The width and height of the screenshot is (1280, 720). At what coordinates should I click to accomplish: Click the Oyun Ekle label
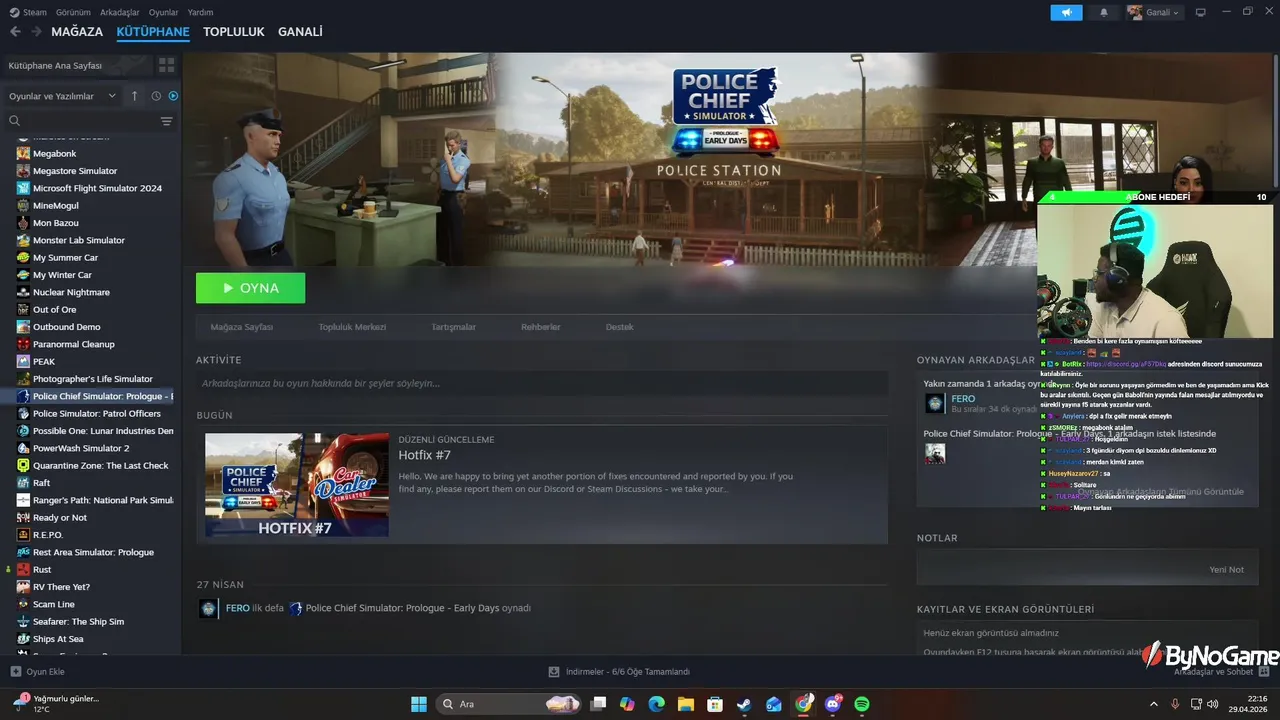click(x=45, y=672)
